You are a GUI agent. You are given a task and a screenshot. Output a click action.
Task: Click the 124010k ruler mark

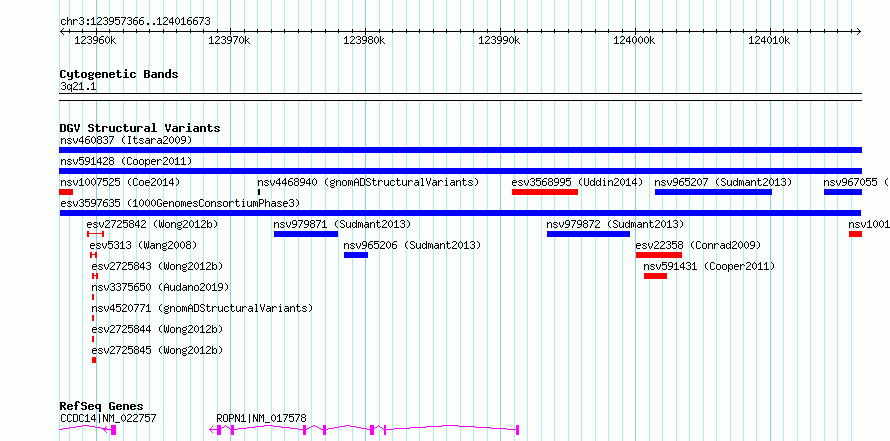tap(769, 41)
